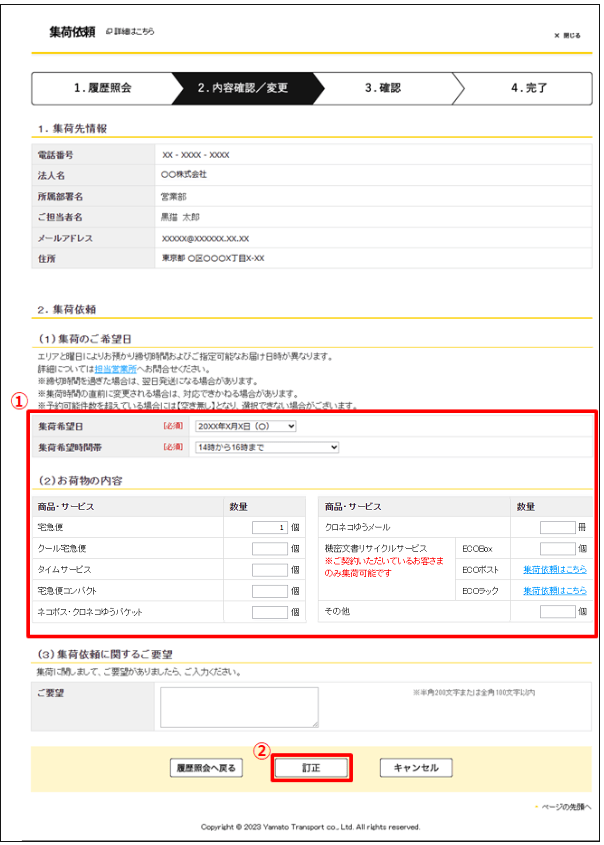Go to step 1. 履歴照会
604x845 pixels.
pos(102,88)
